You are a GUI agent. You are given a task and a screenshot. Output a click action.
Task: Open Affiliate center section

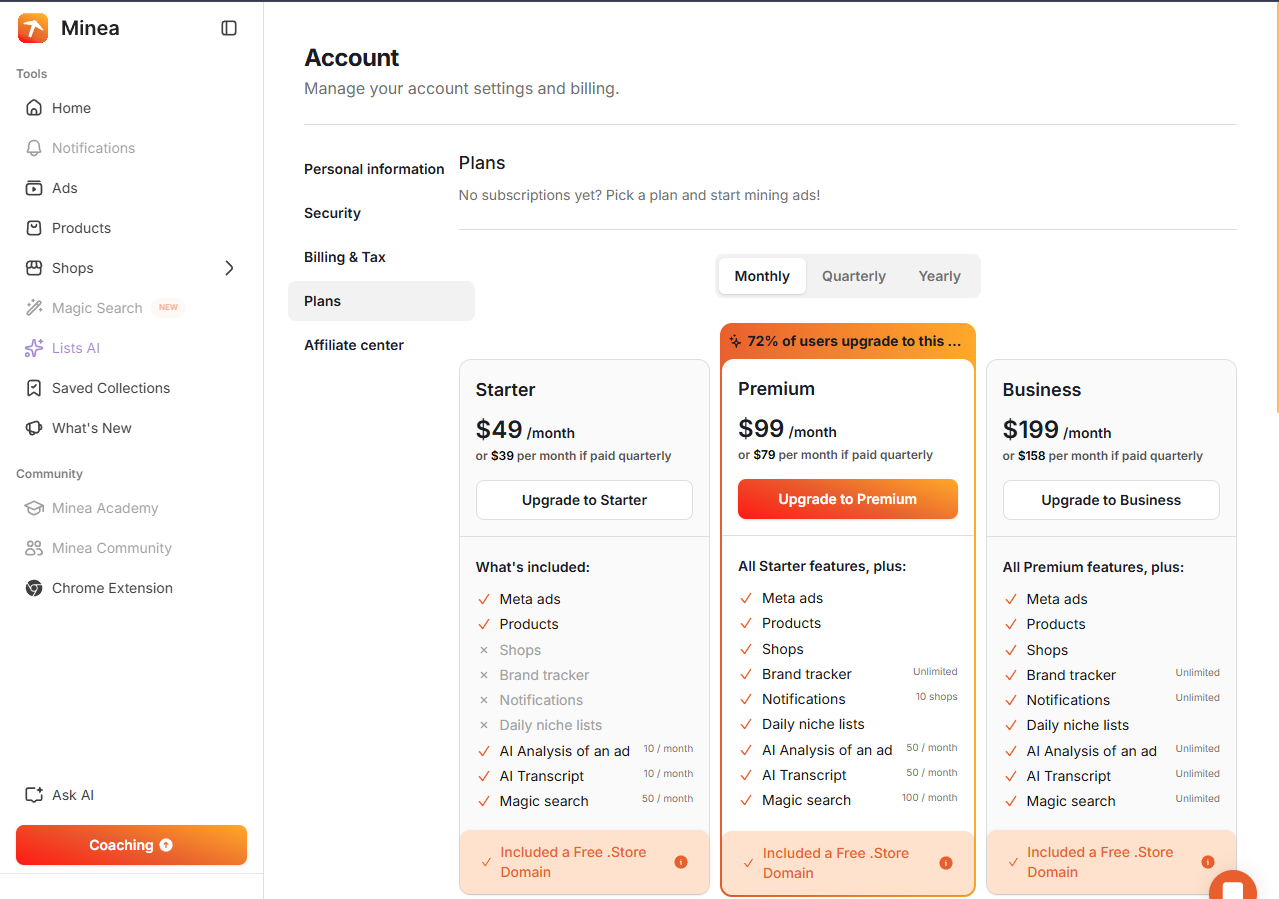pos(354,345)
